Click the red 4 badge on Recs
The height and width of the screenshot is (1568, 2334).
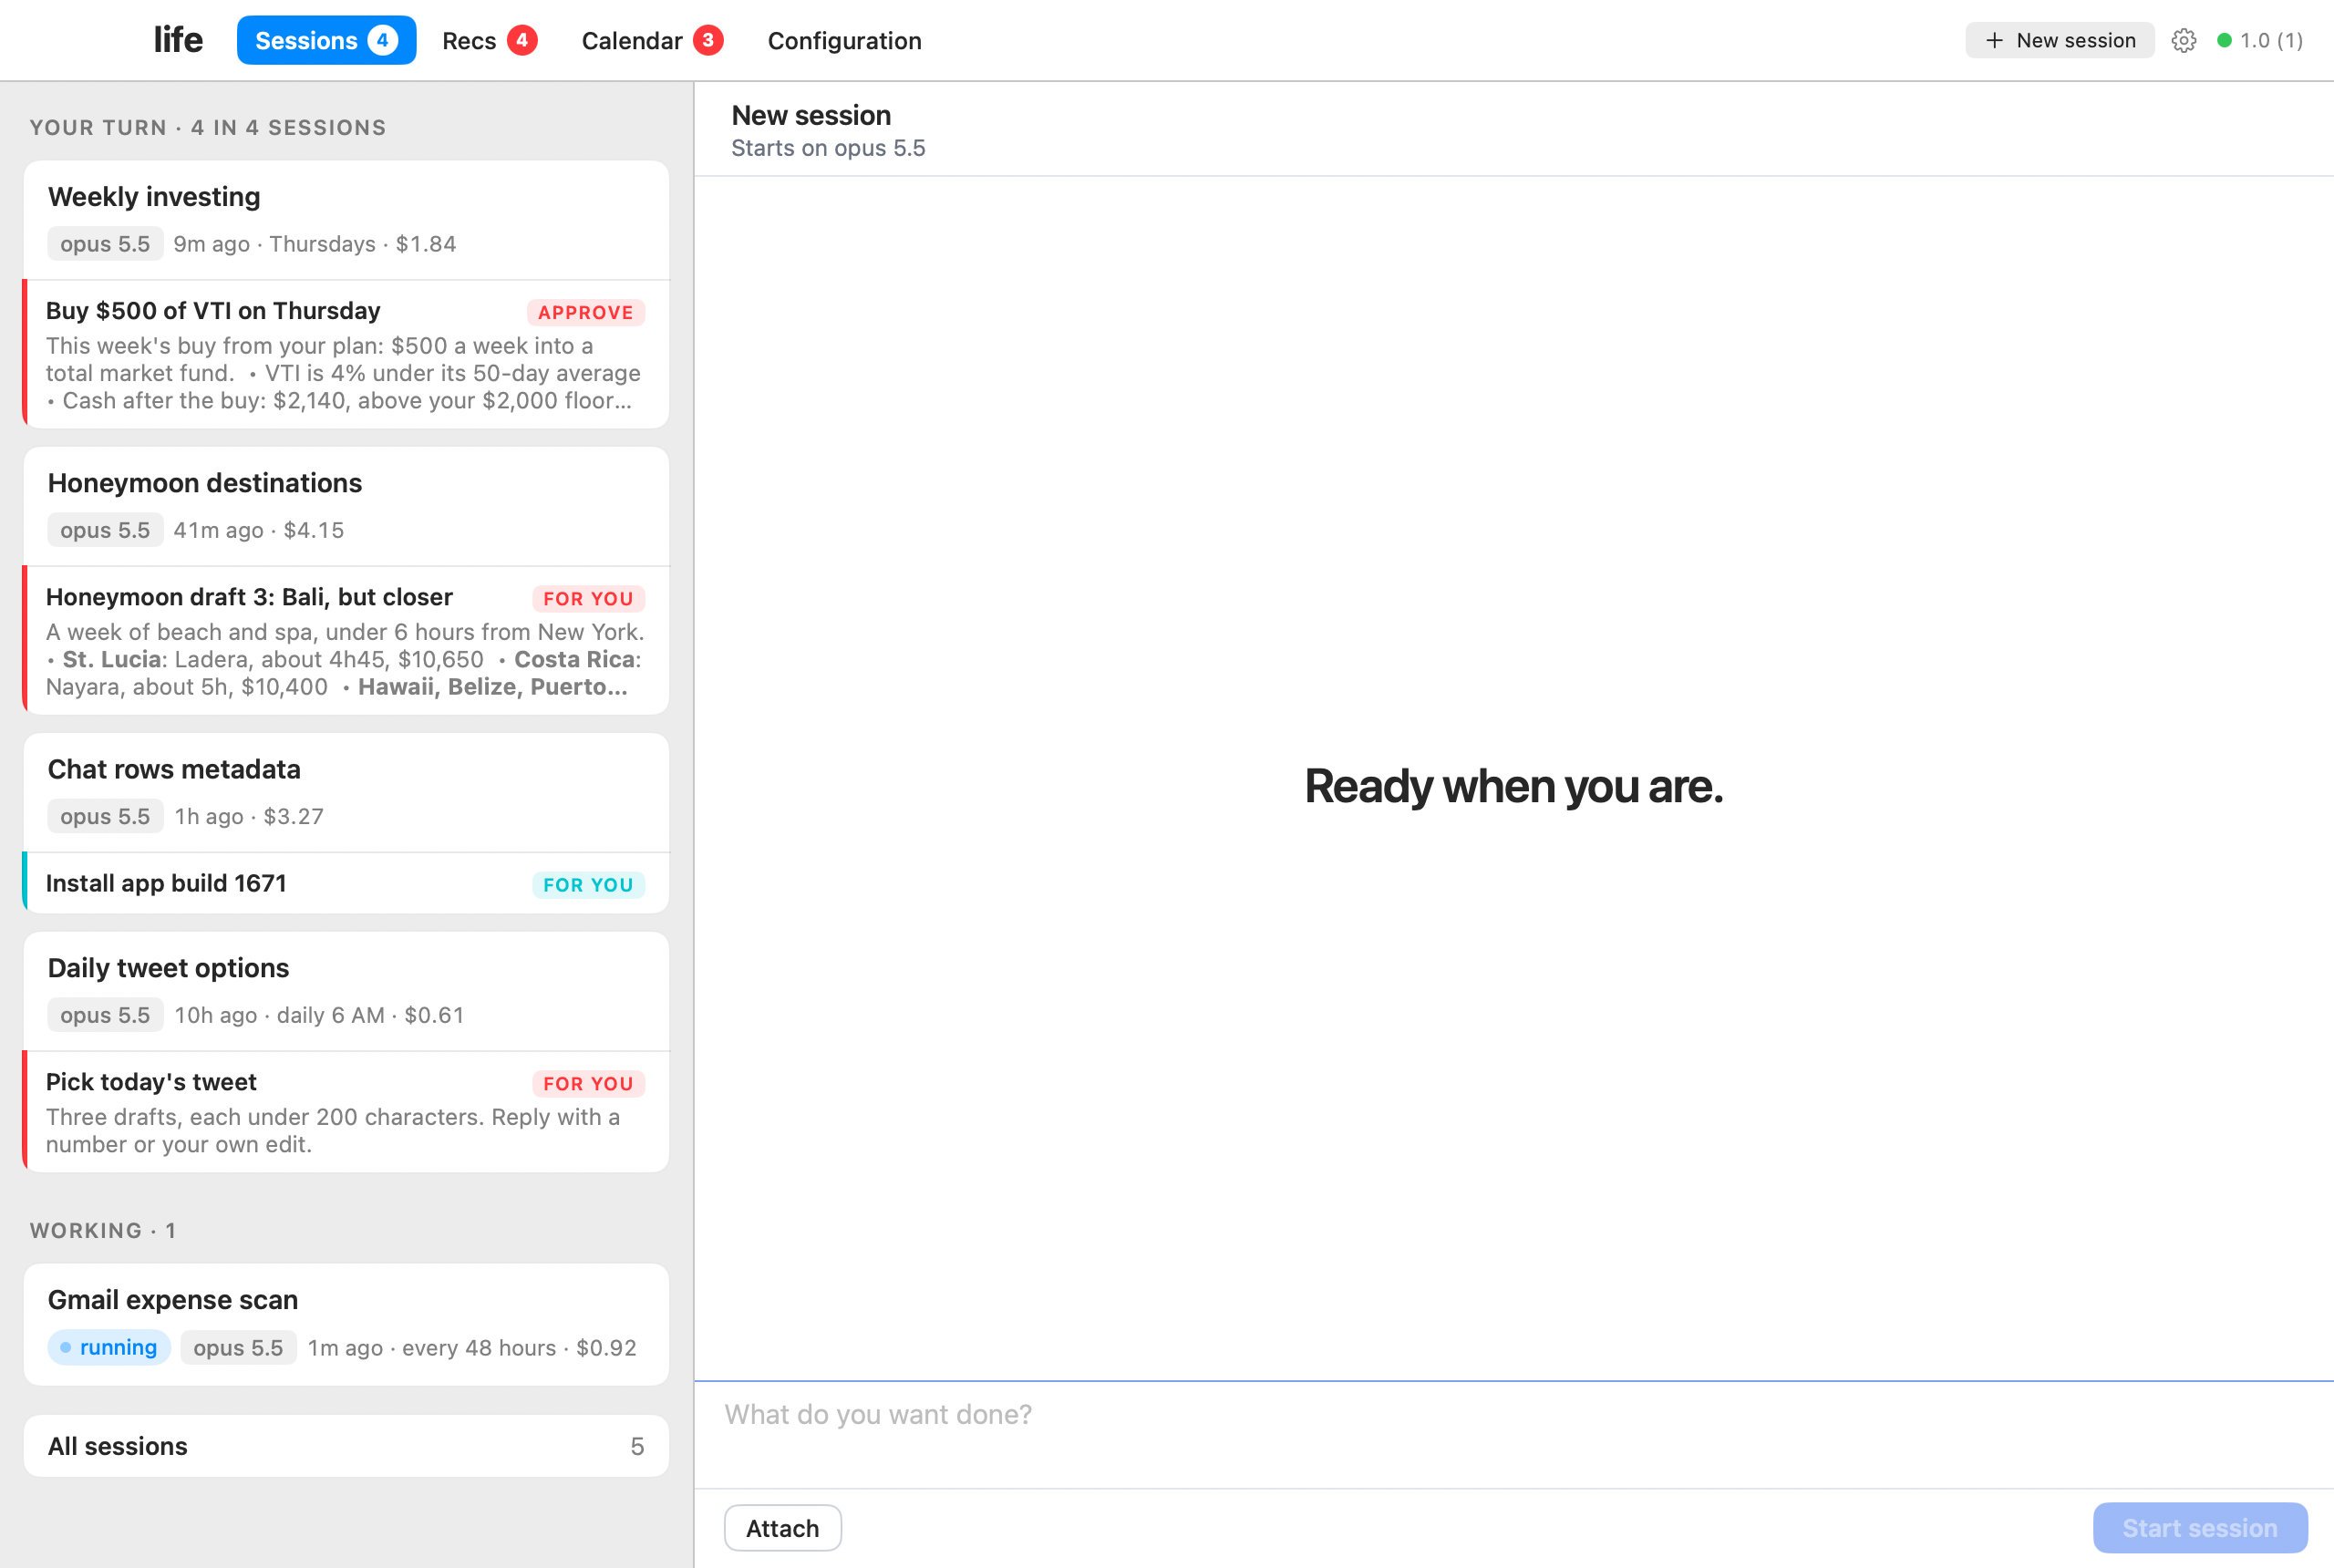pyautogui.click(x=522, y=41)
